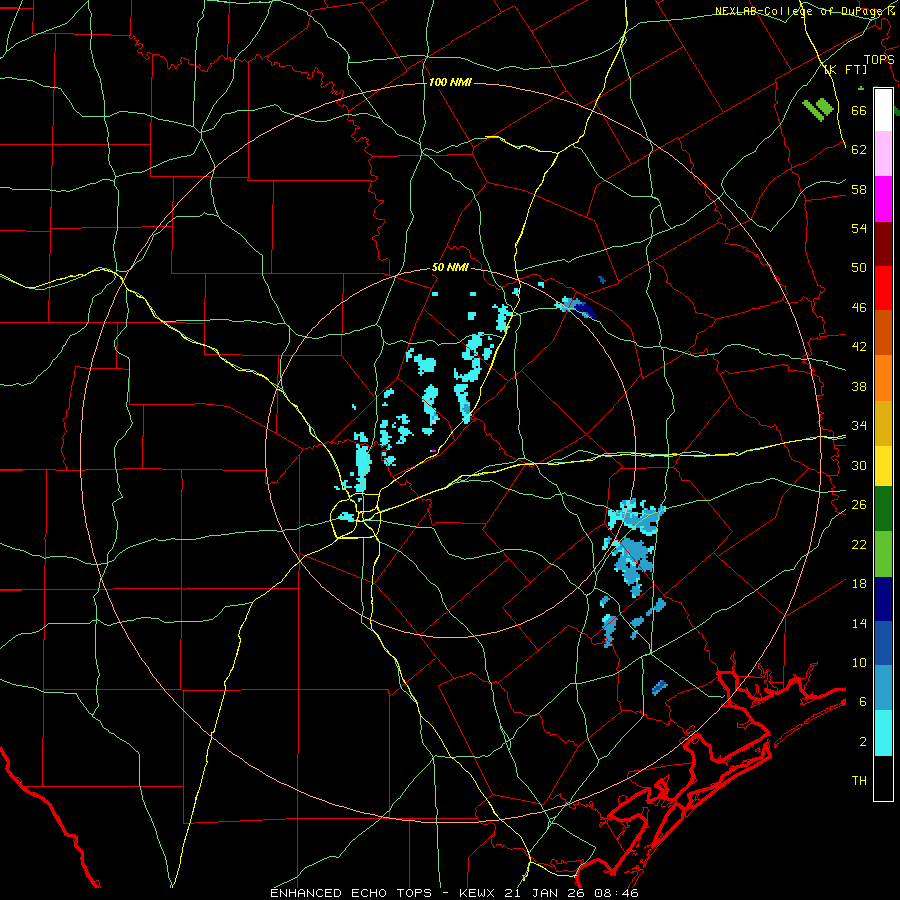Click the light pink legend swatch
Image resolution: width=900 pixels, height=900 pixels.
[883, 153]
